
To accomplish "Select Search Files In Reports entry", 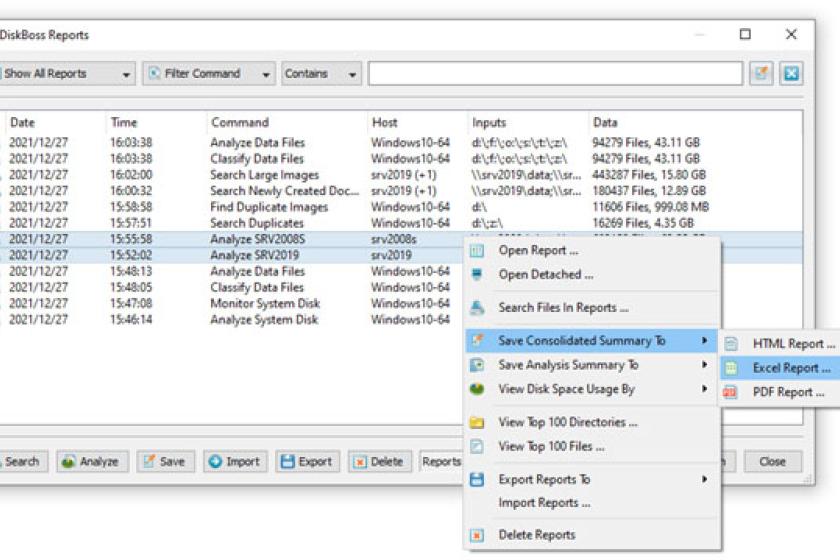I will click(x=592, y=308).
